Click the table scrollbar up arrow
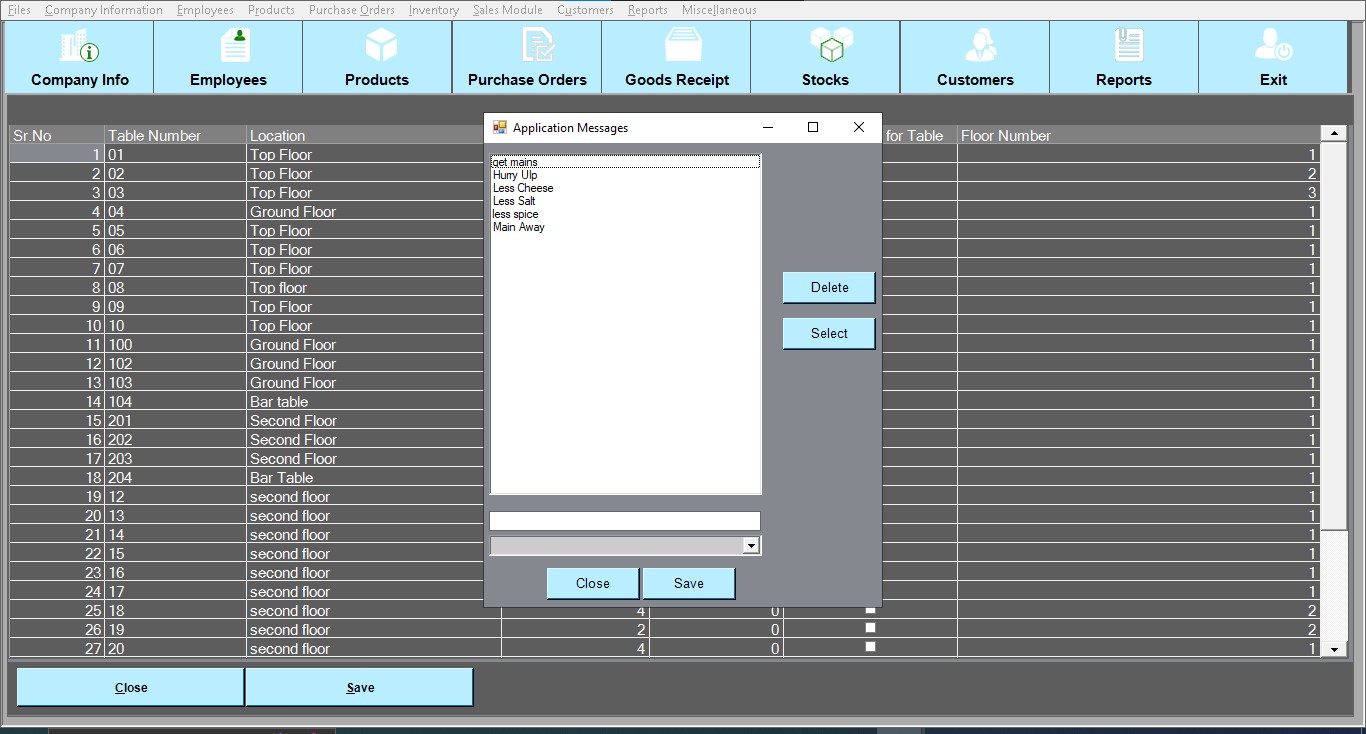Image resolution: width=1366 pixels, height=734 pixels. point(1334,133)
